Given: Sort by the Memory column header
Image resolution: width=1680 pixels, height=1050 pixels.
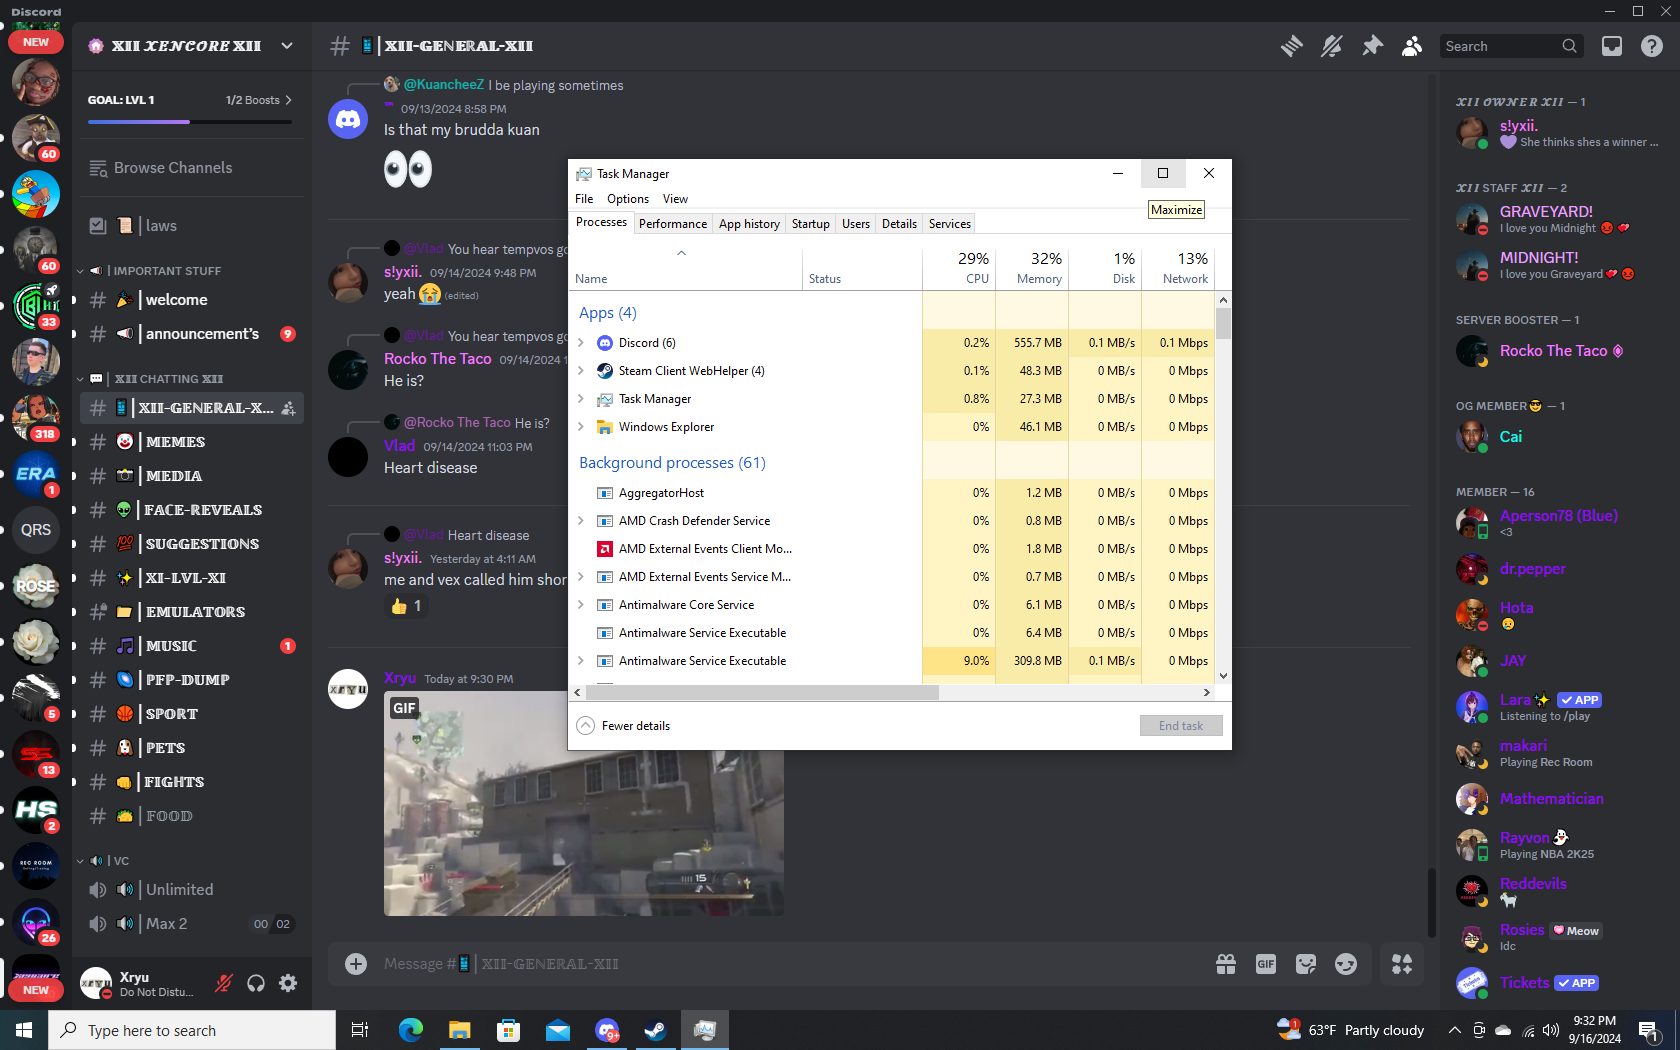Looking at the screenshot, I should pyautogui.click(x=1032, y=268).
